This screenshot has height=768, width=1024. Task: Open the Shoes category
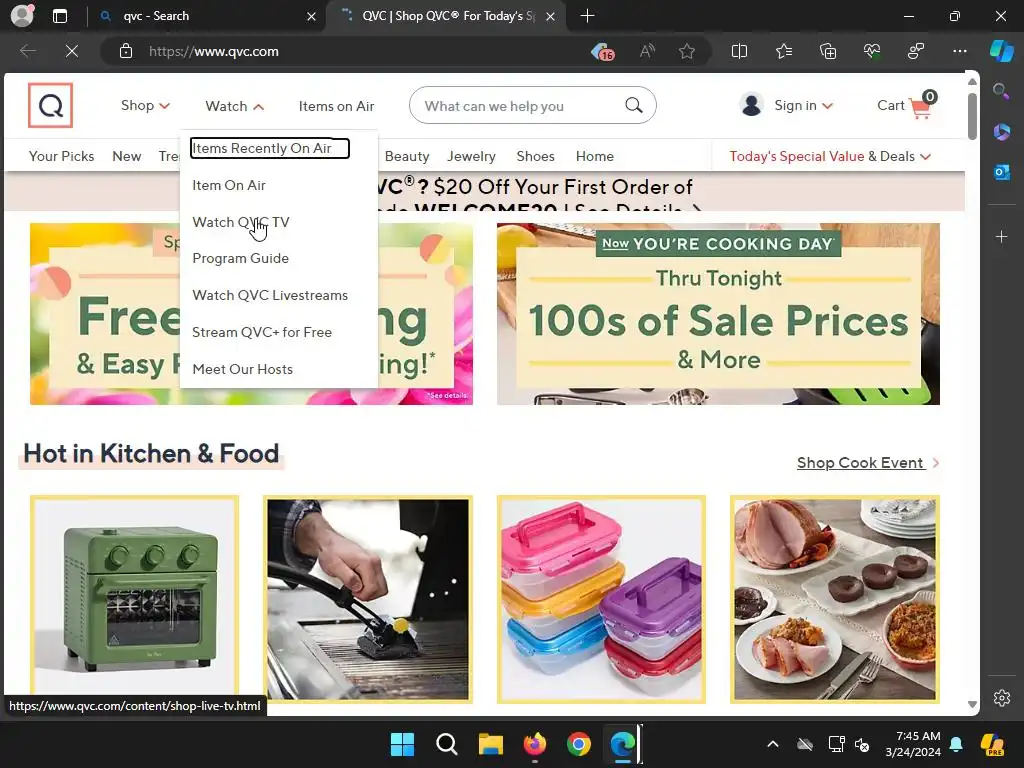[x=536, y=156]
